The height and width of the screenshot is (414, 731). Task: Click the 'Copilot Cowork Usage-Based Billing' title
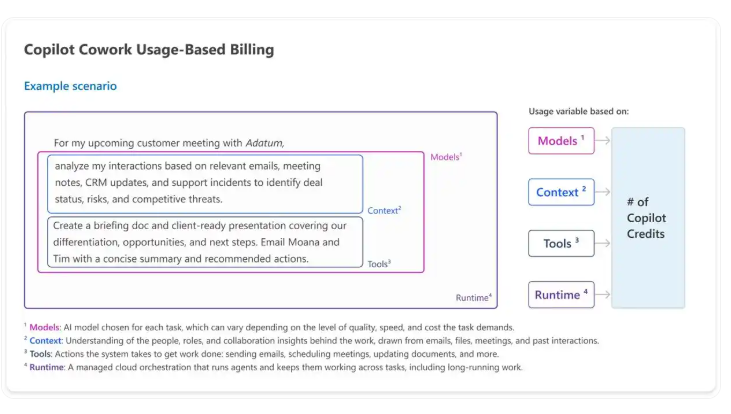tap(149, 49)
